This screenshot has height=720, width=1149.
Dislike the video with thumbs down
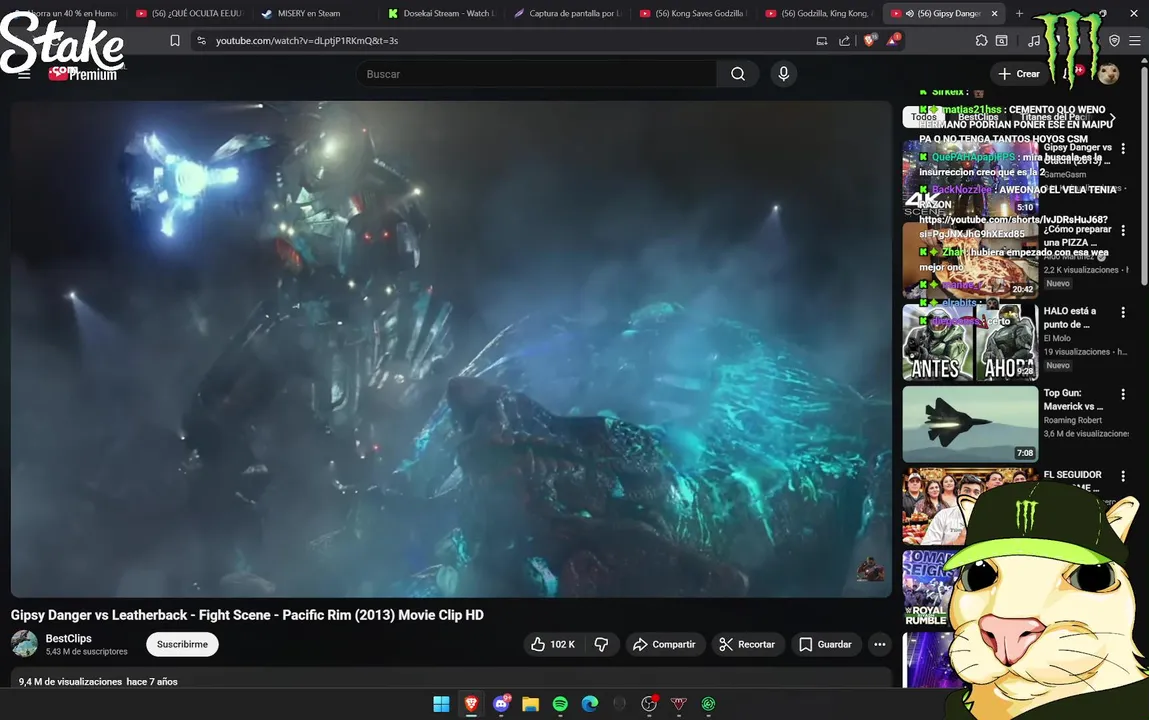coord(602,644)
